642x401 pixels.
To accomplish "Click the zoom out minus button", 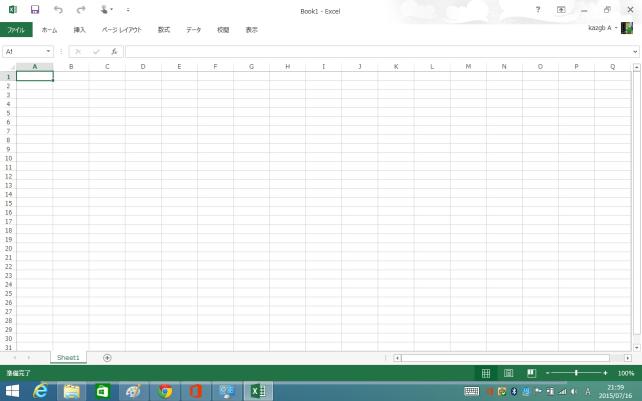I will coord(547,373).
